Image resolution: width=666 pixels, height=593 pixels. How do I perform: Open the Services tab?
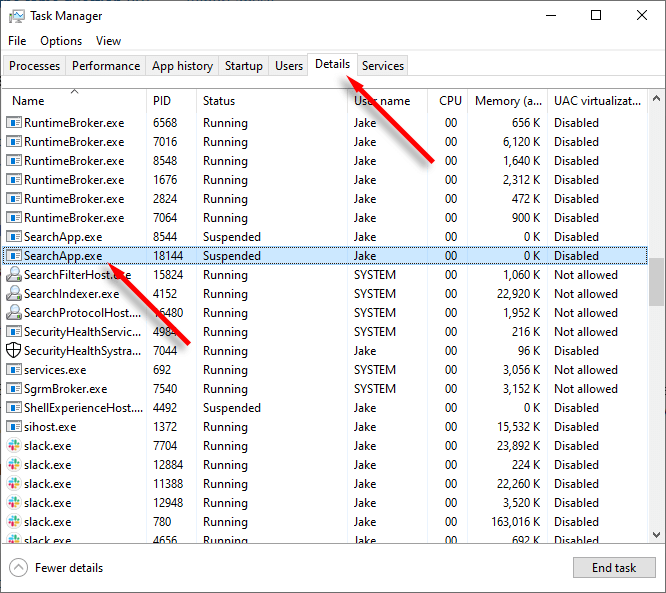click(383, 66)
